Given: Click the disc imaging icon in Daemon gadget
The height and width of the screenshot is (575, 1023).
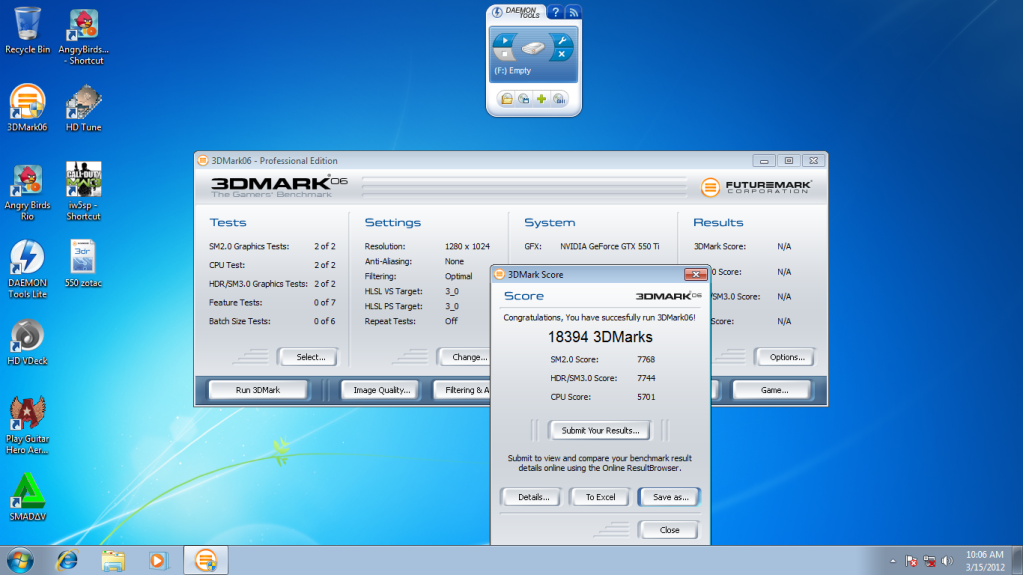Looking at the screenshot, I should [x=524, y=99].
